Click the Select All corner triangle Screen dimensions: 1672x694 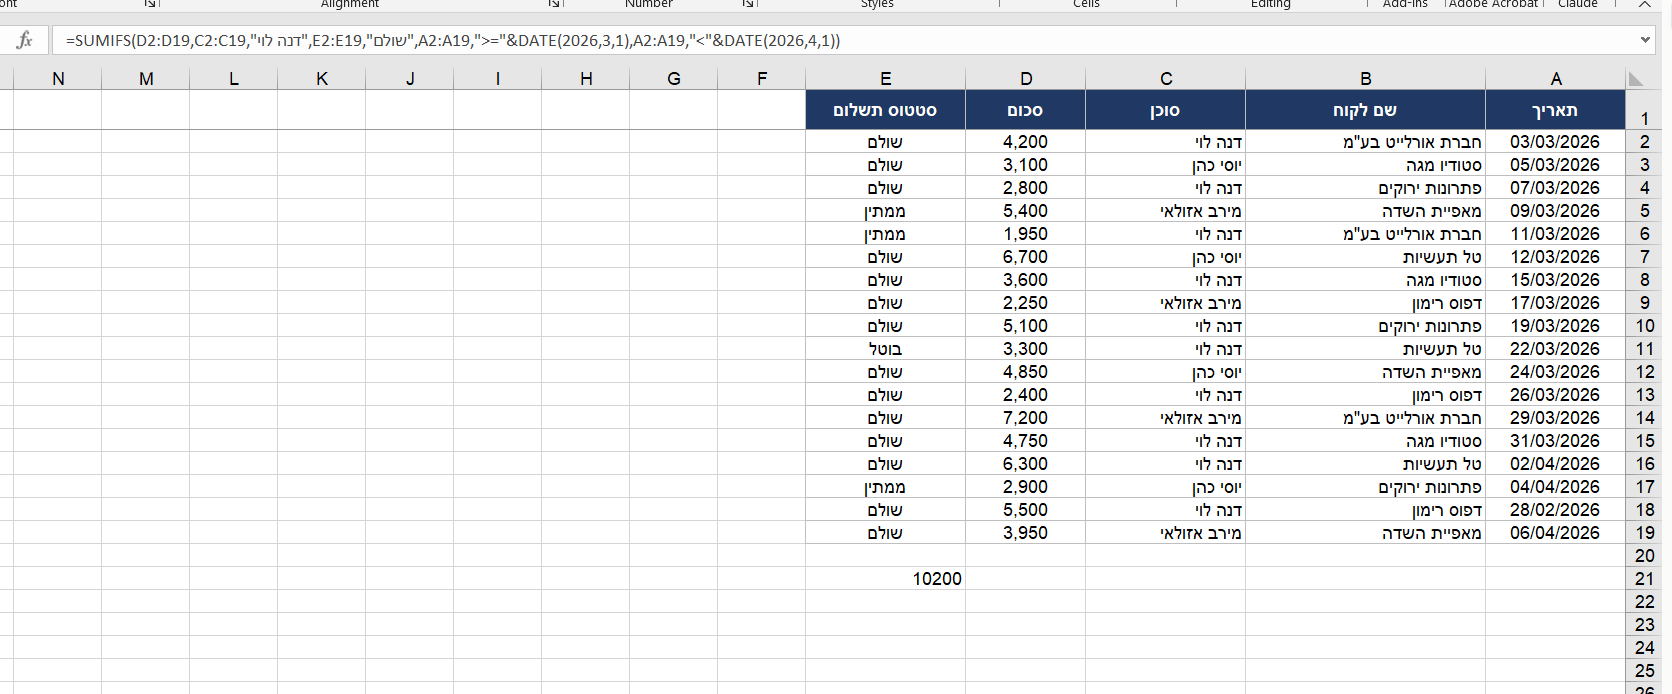click(1636, 79)
